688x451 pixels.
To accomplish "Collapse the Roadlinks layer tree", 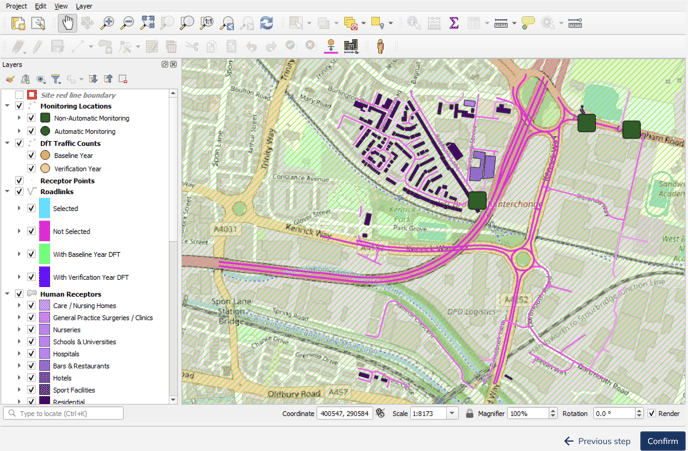I will tap(8, 192).
